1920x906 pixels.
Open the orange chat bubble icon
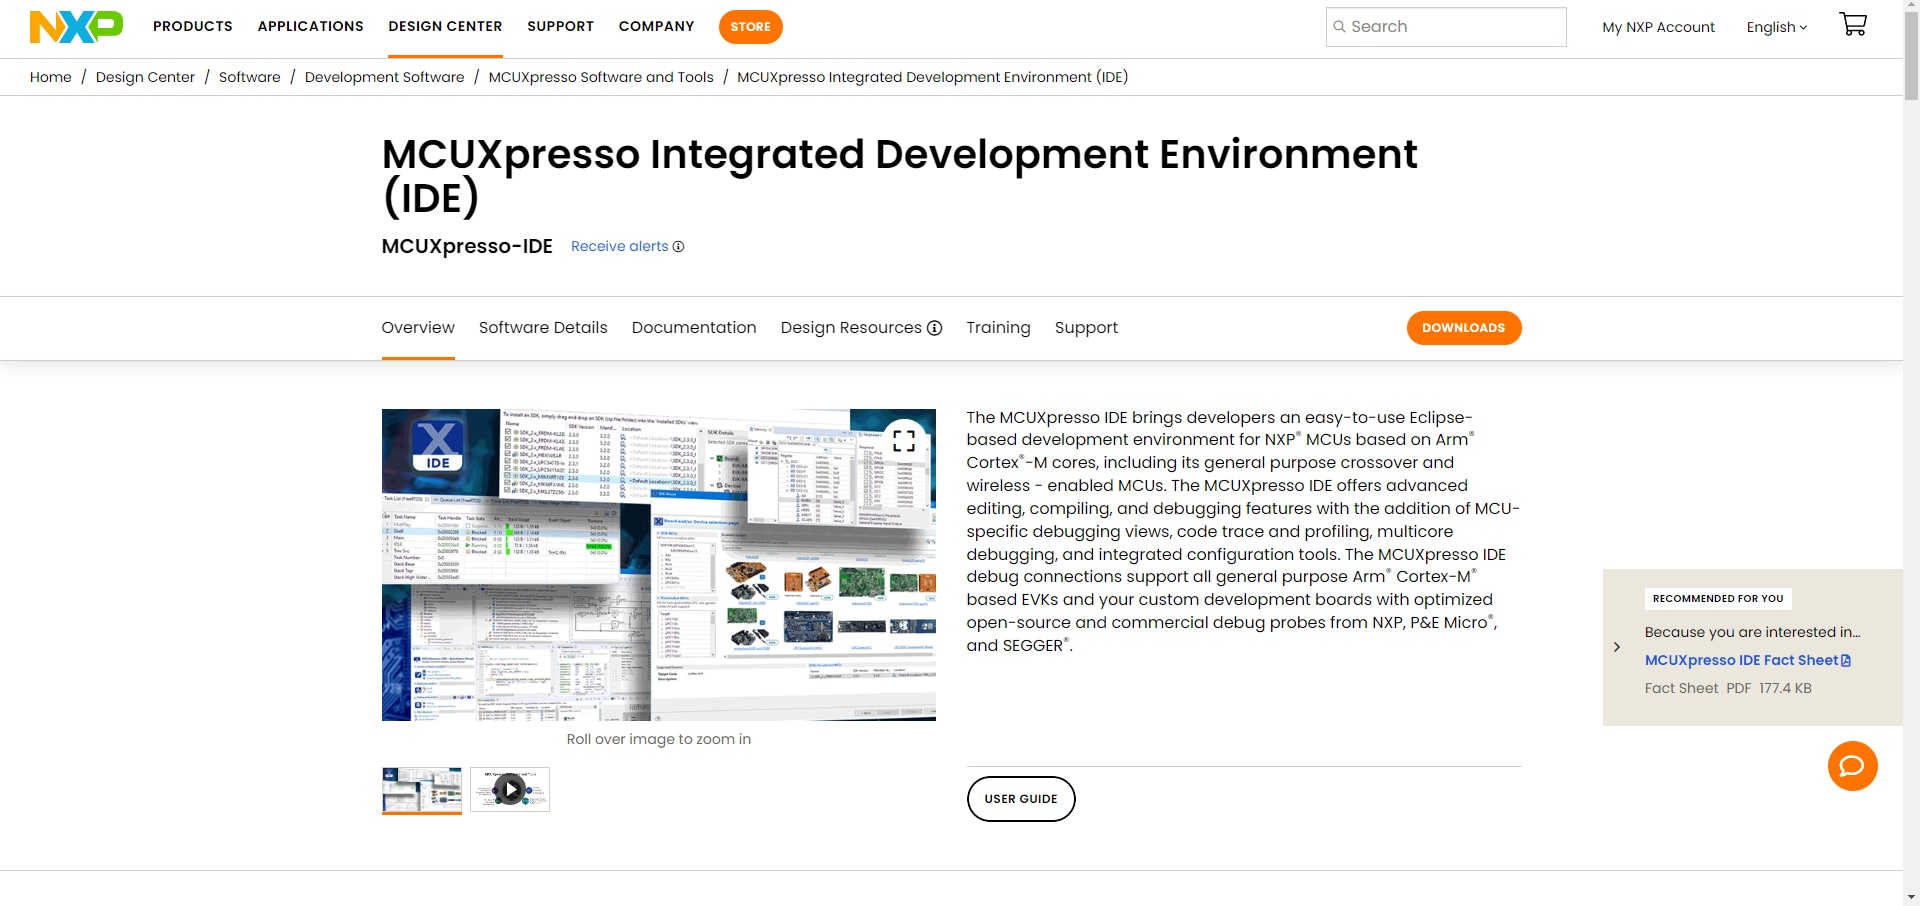(1852, 766)
